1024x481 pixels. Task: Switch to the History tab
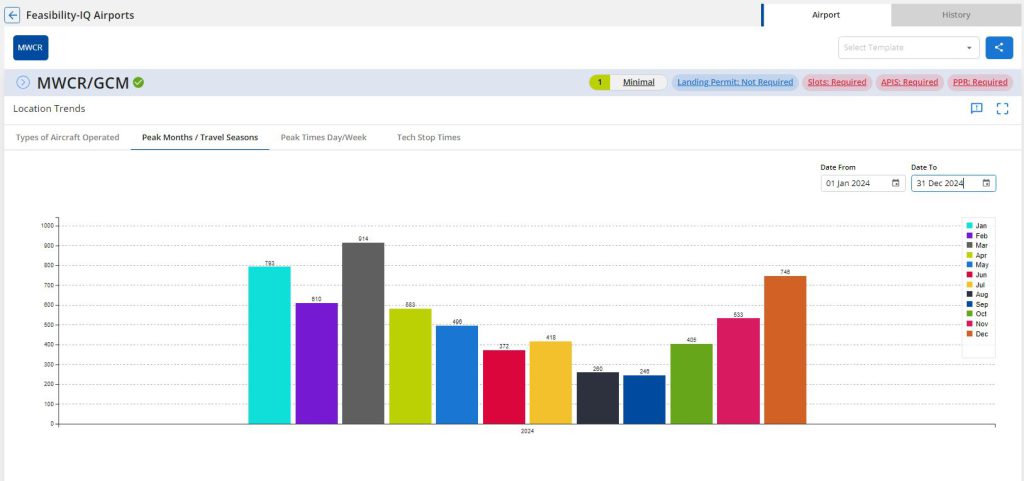point(955,15)
